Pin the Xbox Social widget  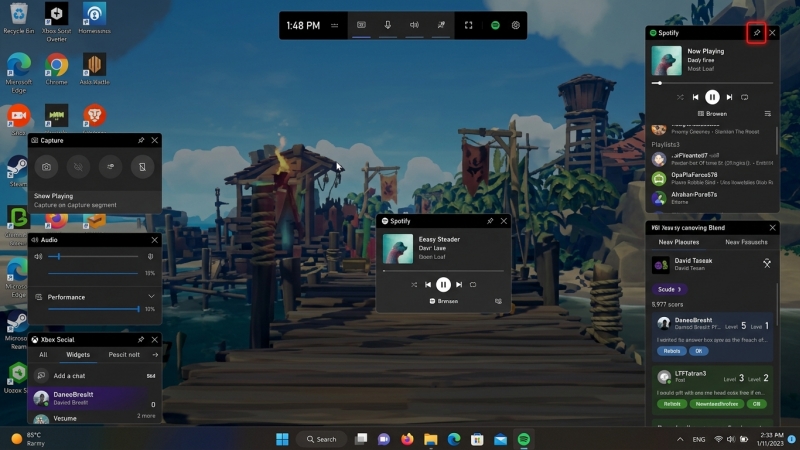click(141, 340)
